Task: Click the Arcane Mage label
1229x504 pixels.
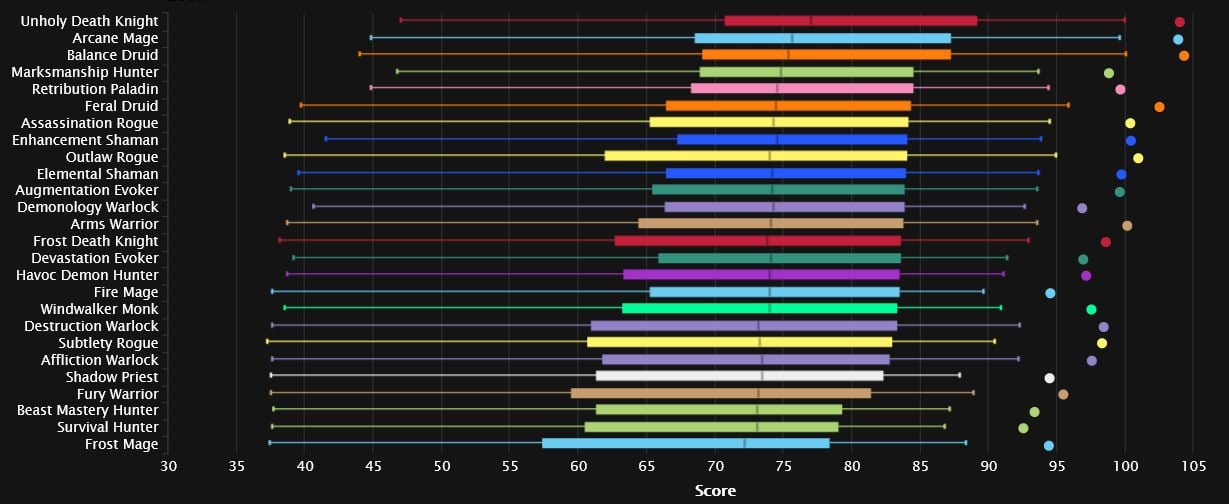Action: click(115, 38)
